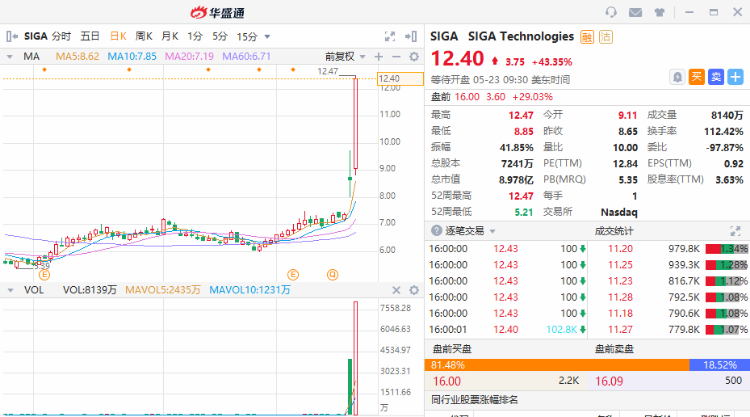This screenshot has height=417, width=750.
Task: Select 月K monthly candlestick tab
Action: [x=170, y=36]
